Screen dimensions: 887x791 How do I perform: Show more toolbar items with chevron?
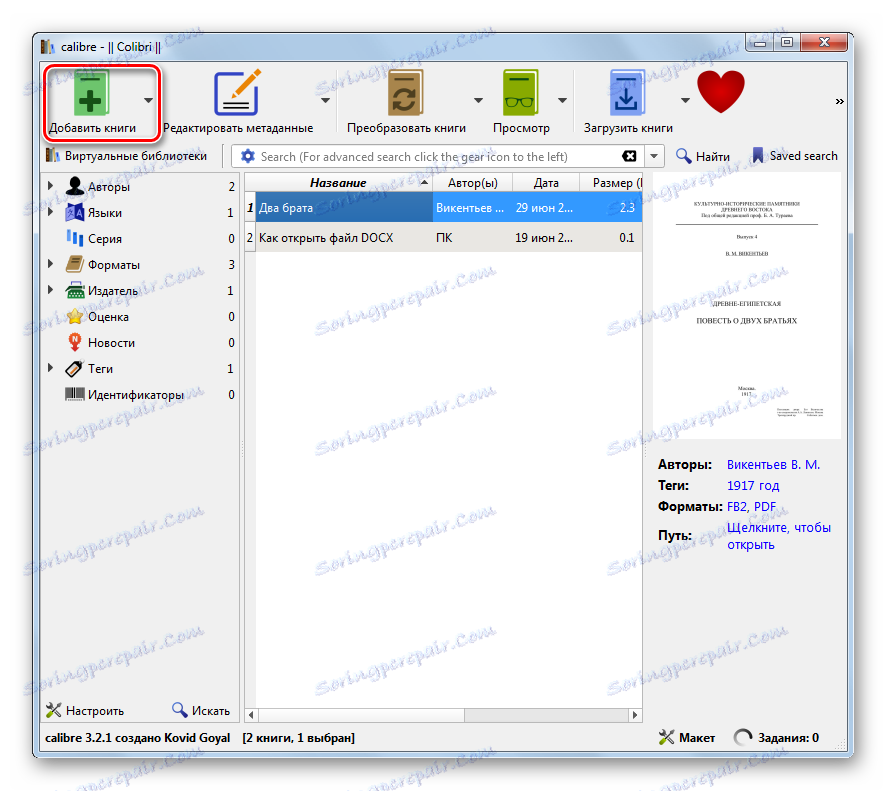[x=839, y=101]
